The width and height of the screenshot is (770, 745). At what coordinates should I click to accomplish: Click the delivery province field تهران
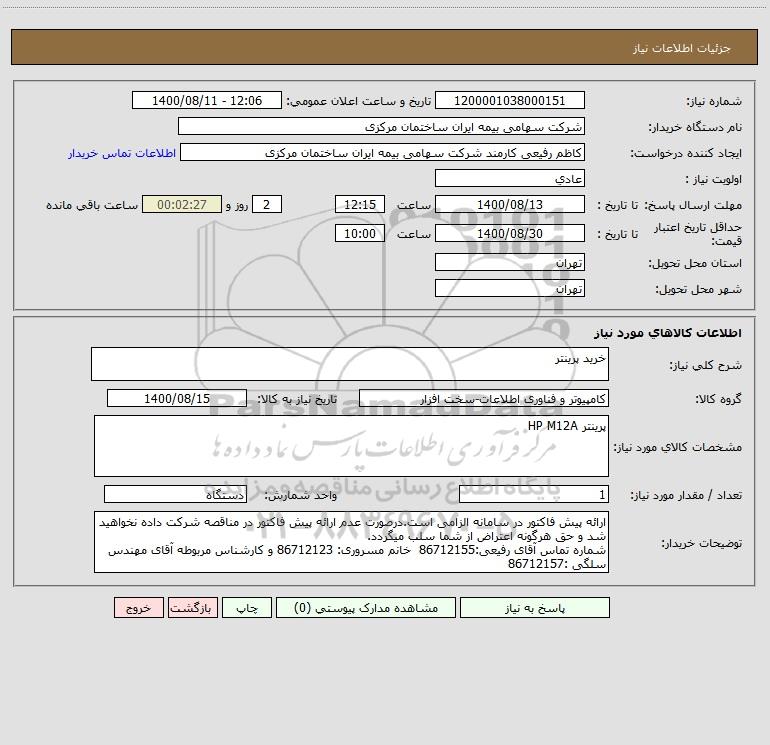[x=510, y=262]
